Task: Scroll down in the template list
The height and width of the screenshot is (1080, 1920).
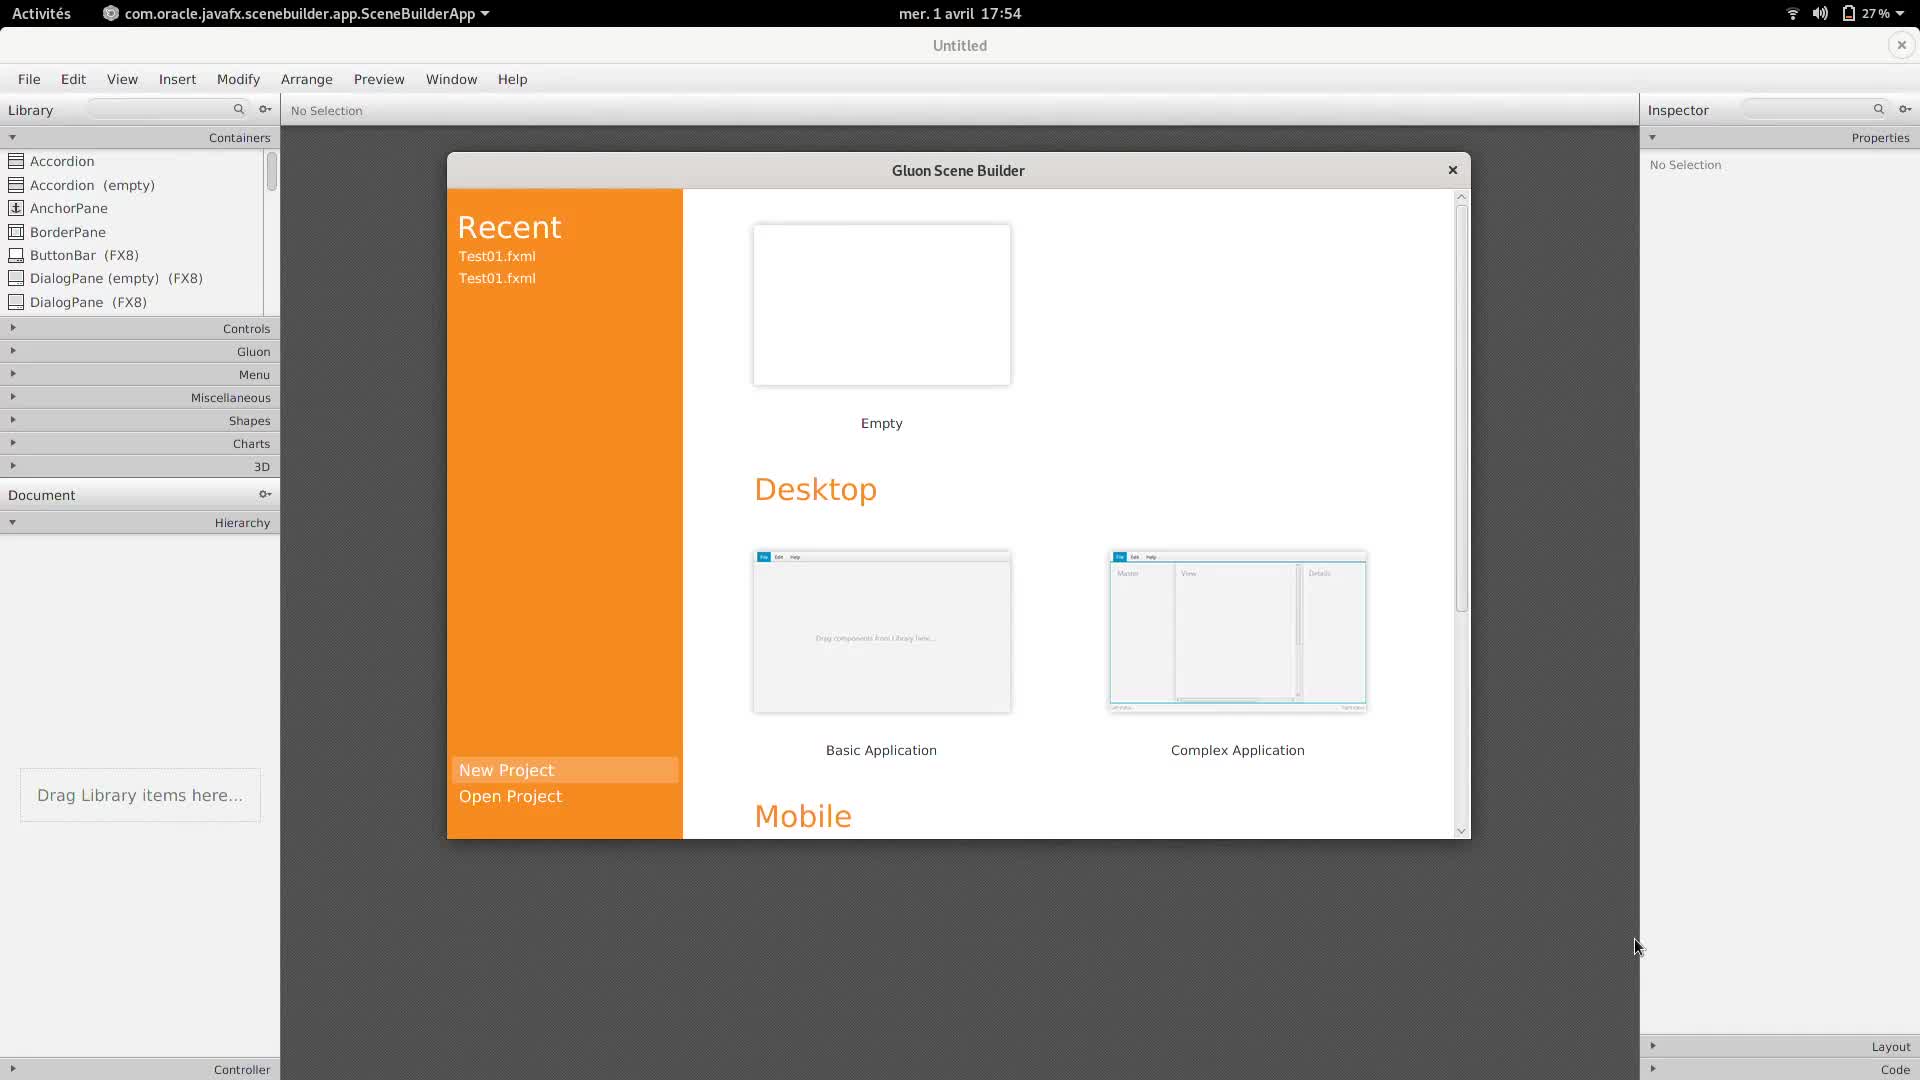Action: (1460, 829)
